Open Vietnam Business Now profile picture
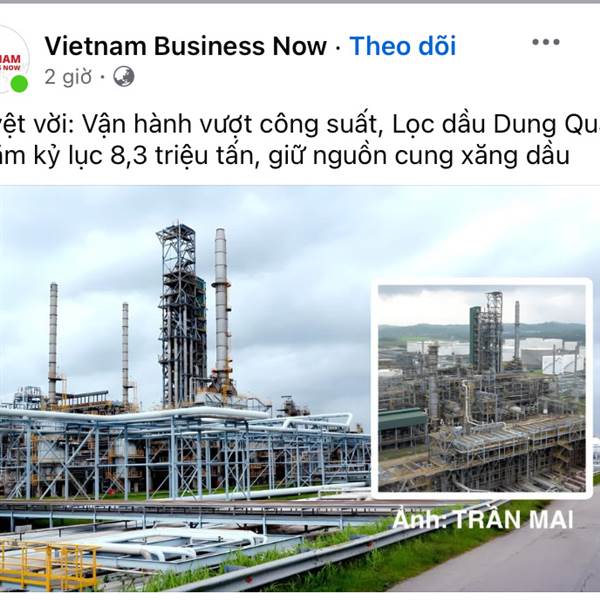This screenshot has width=600, height=600. (x=12, y=59)
